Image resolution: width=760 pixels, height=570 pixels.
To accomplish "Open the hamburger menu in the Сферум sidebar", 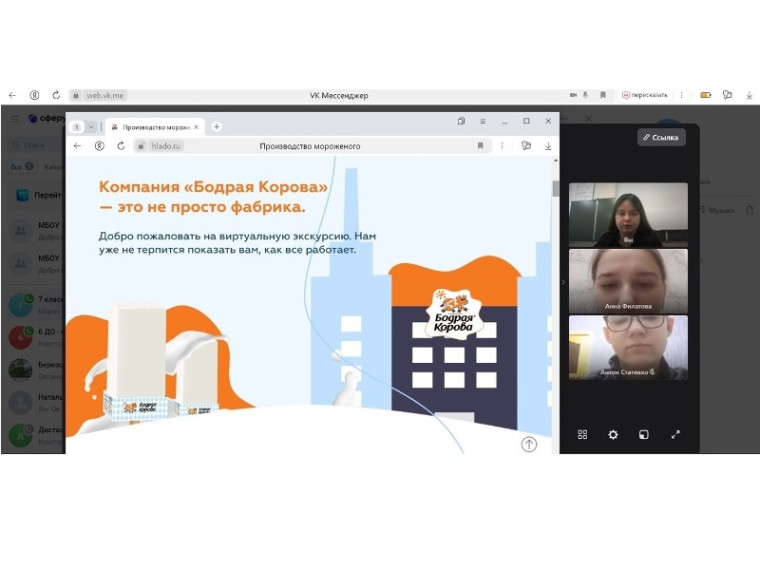I will 15,119.
